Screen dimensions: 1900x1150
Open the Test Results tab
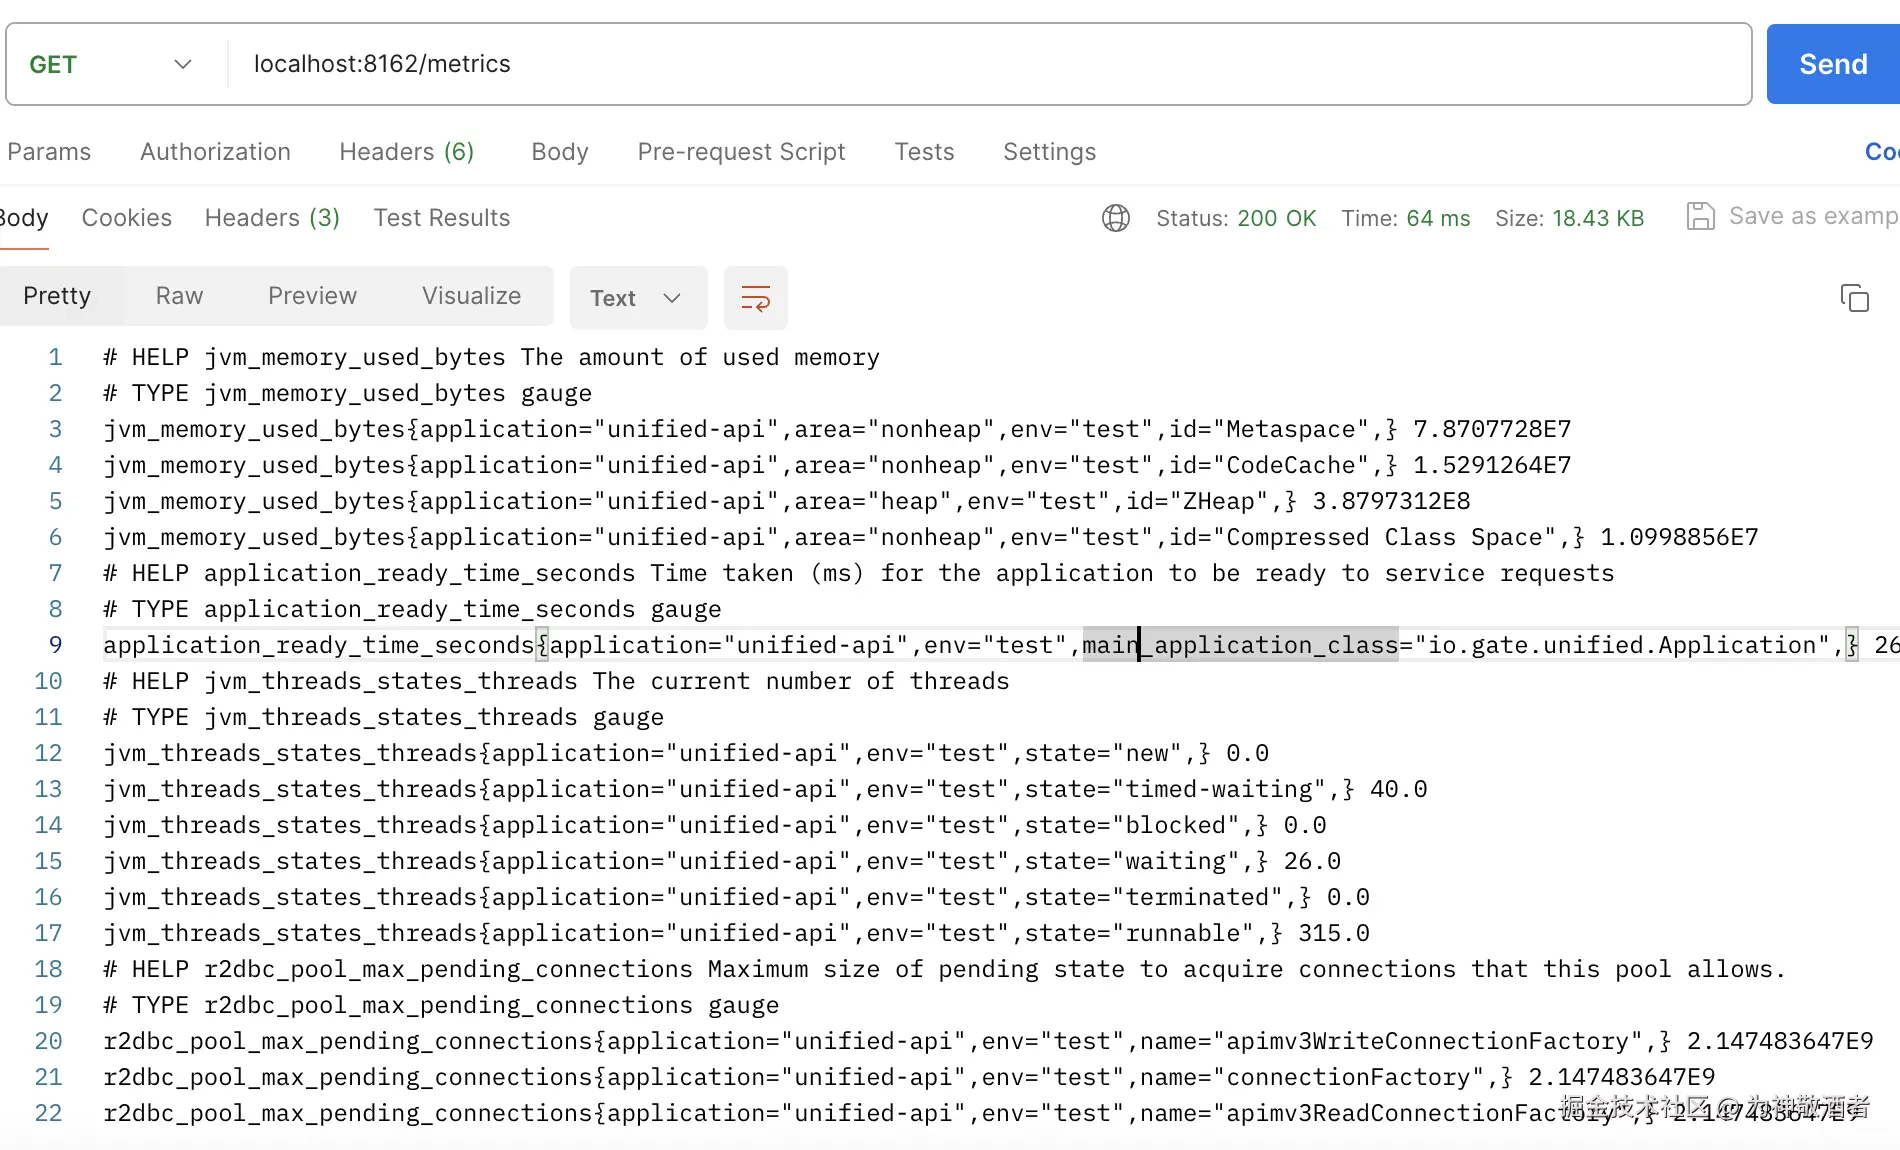coord(441,218)
